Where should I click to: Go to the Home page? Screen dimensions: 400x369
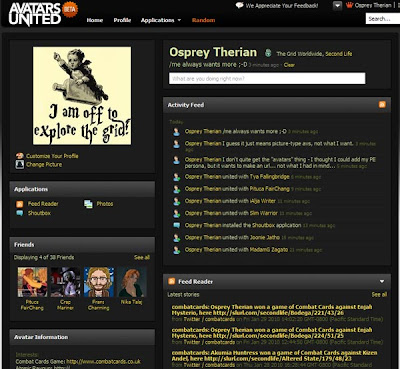pyautogui.click(x=95, y=20)
